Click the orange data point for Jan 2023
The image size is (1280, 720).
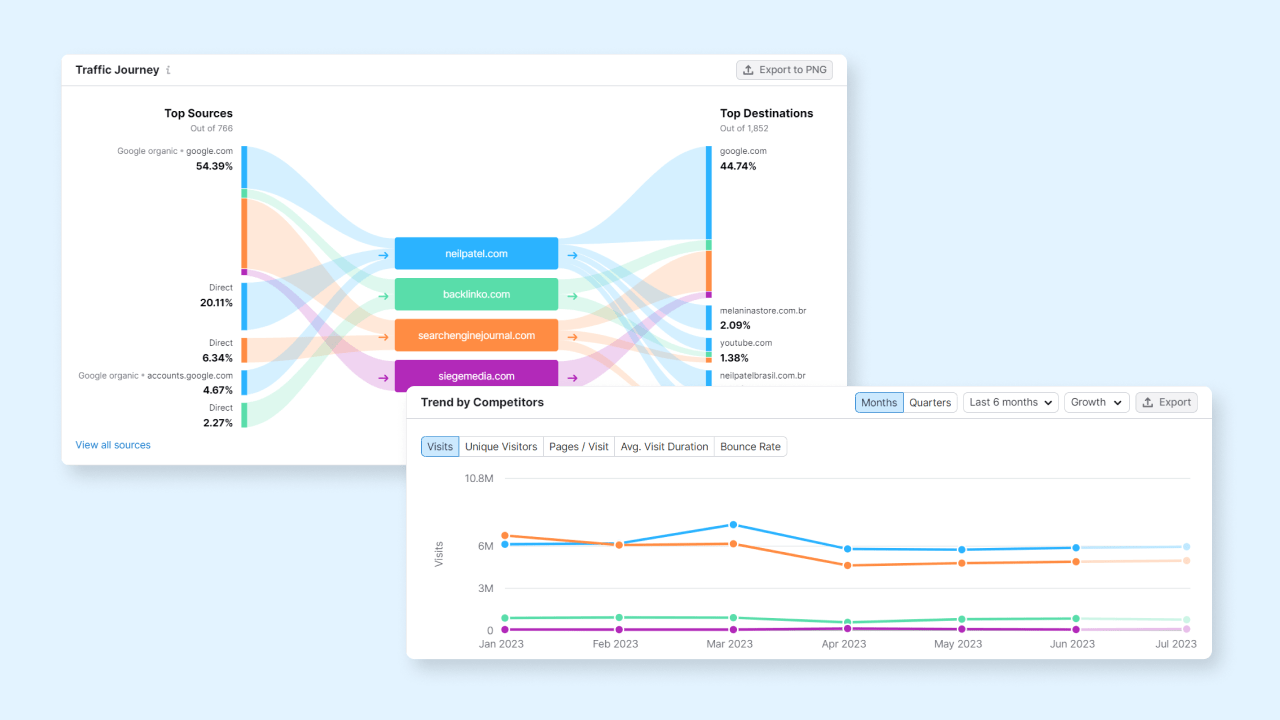pos(505,536)
